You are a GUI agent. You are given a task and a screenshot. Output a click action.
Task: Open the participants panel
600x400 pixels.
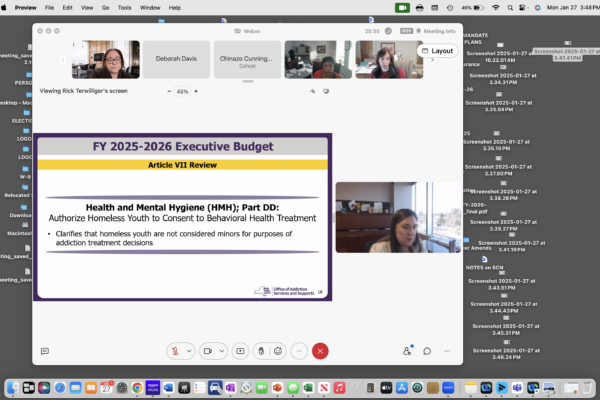coord(407,351)
